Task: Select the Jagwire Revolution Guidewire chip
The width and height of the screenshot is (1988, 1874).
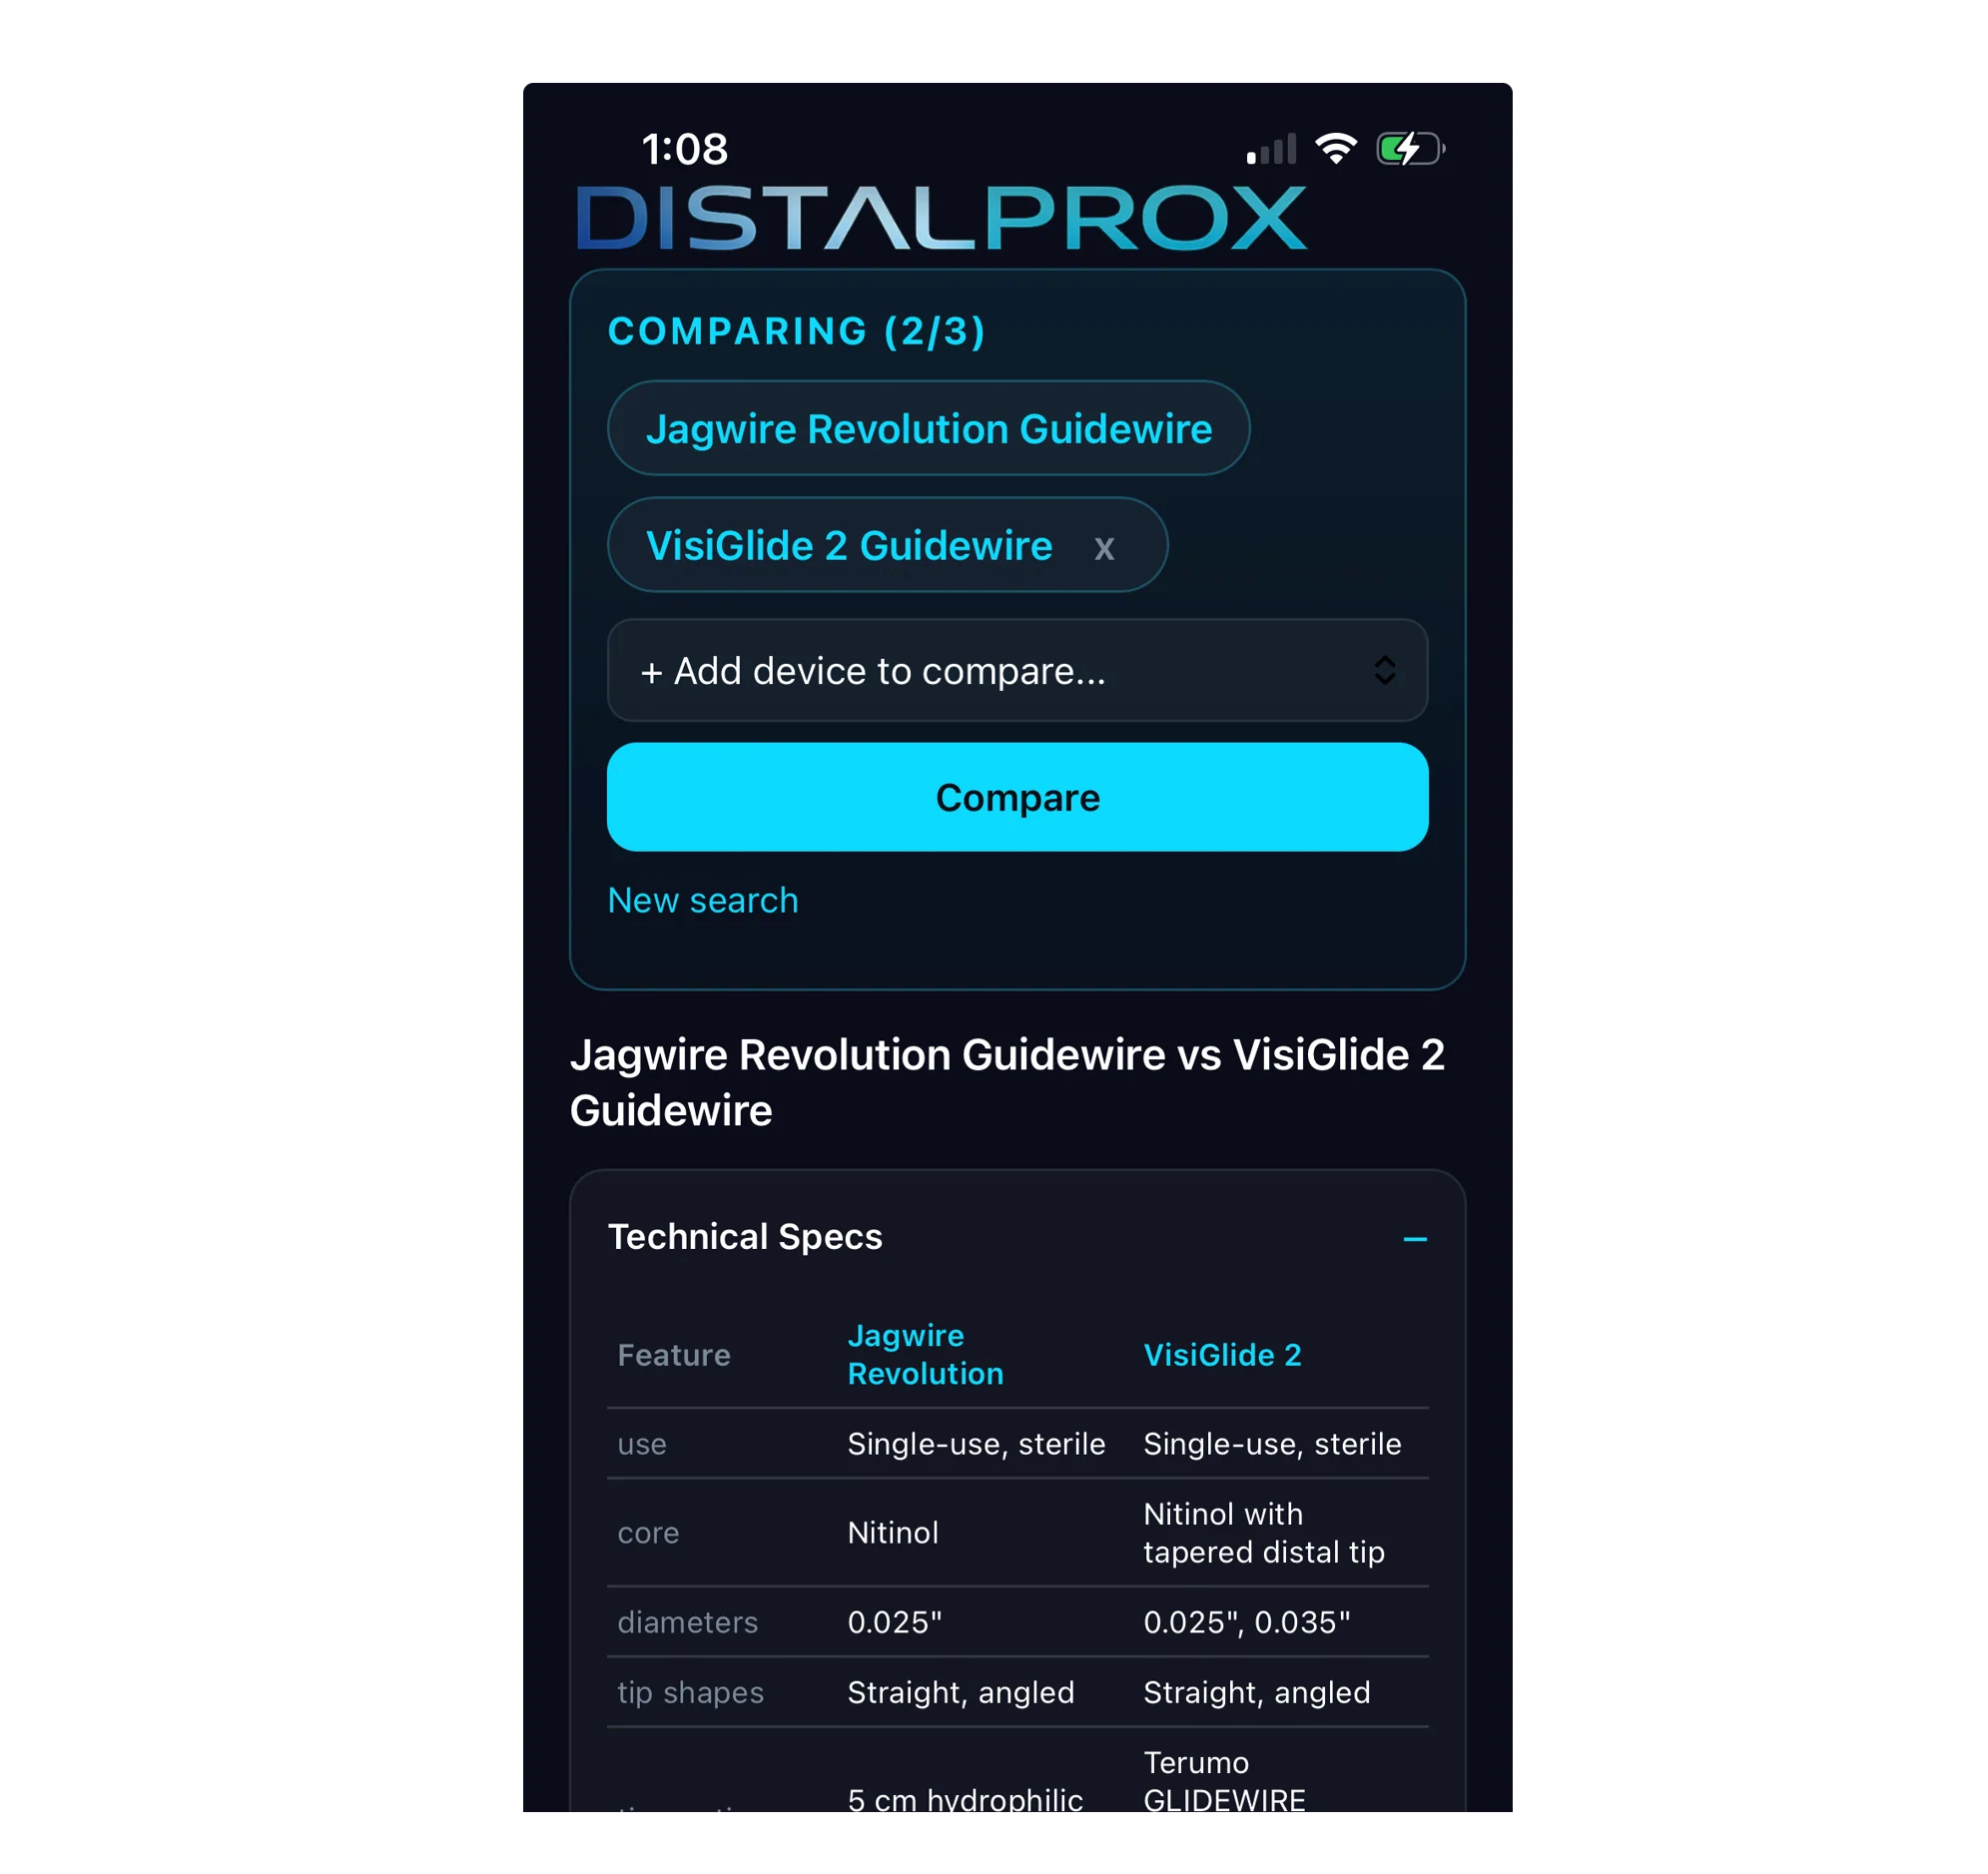Action: [x=928, y=428]
